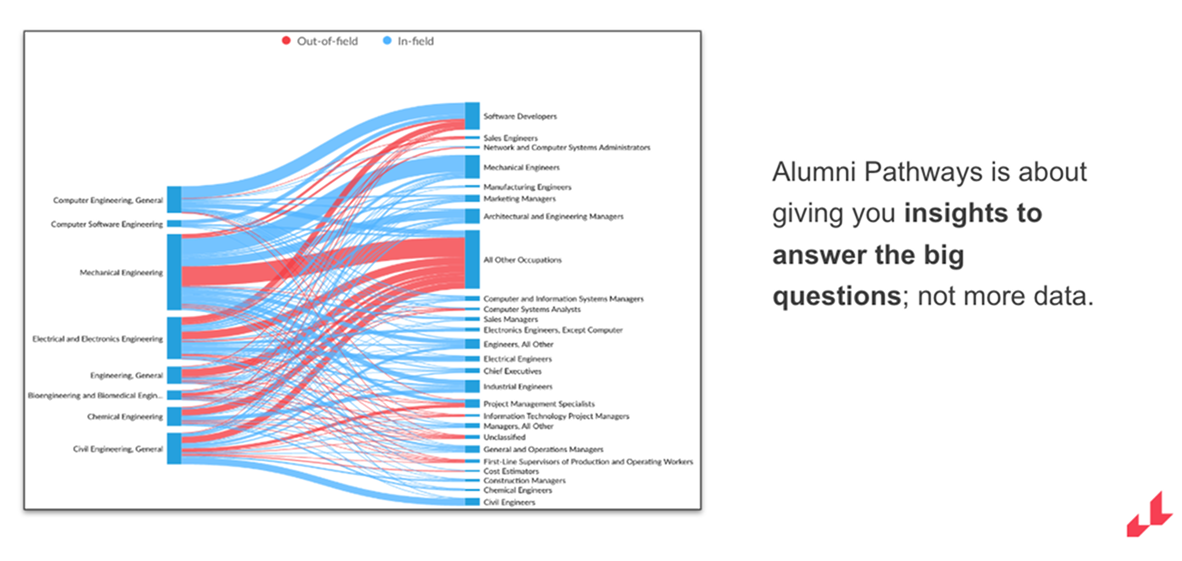
Task: Select the All Other Occupations node
Action: click(472, 259)
